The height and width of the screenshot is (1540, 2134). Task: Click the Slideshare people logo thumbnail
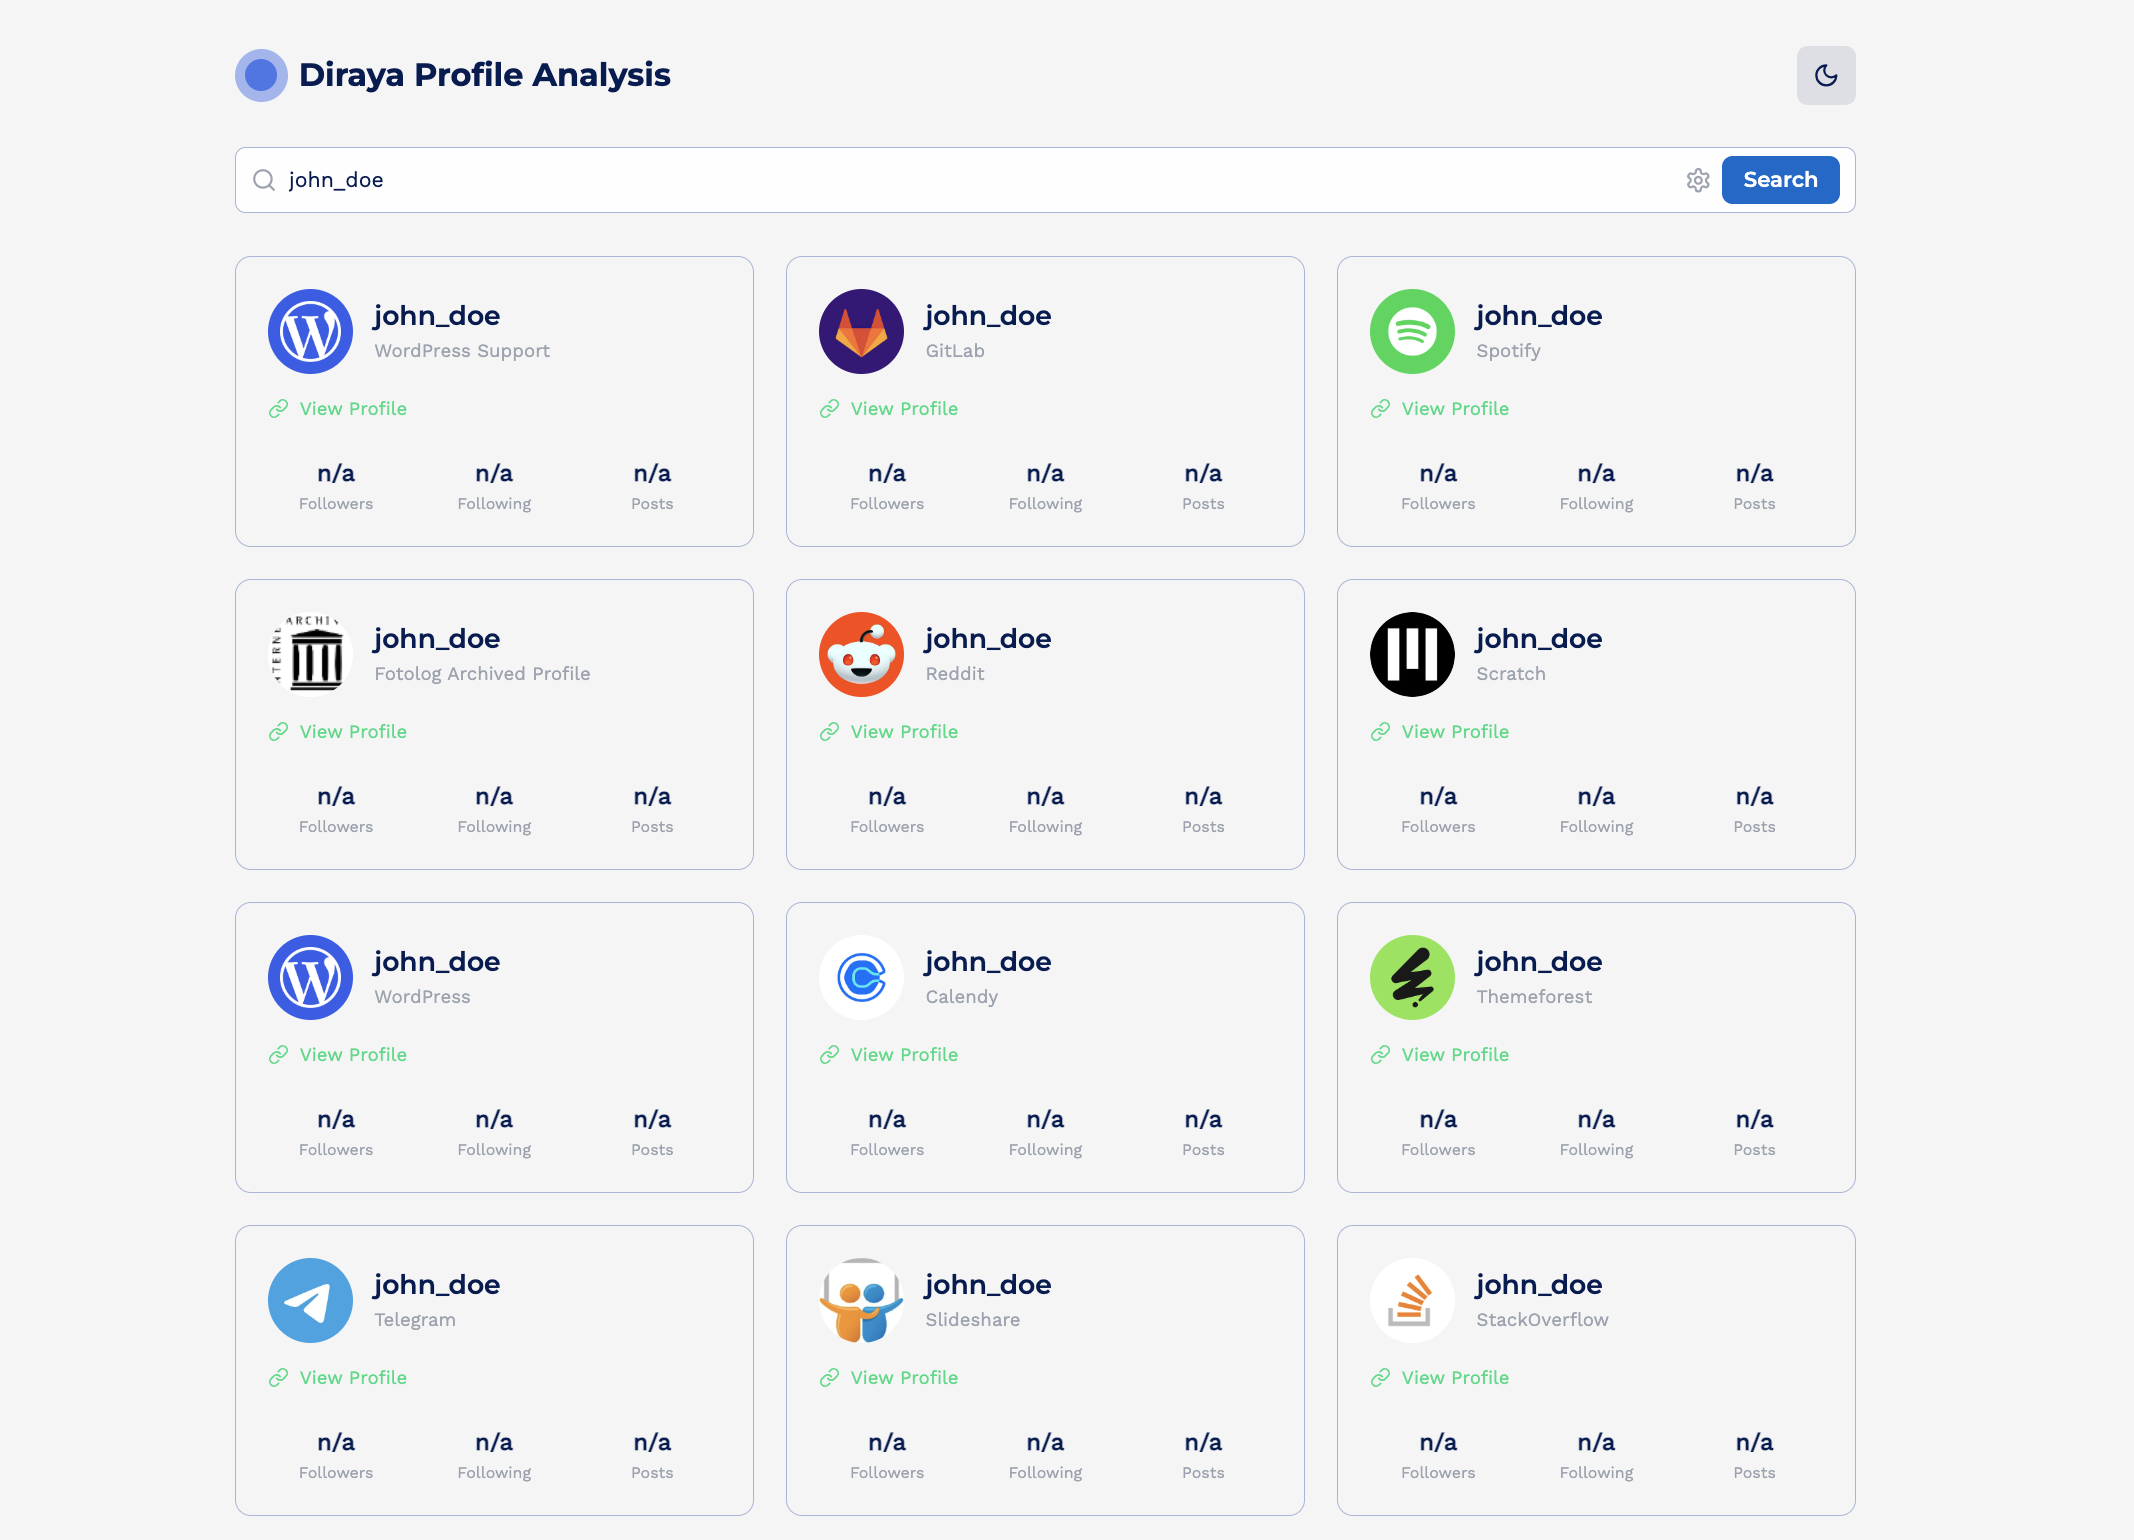click(861, 1301)
